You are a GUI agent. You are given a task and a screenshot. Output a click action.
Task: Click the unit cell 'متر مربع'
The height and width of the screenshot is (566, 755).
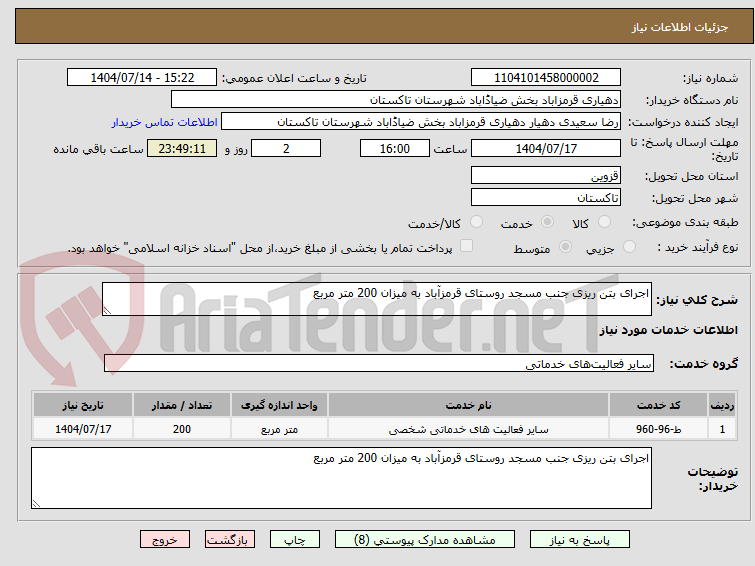279,429
